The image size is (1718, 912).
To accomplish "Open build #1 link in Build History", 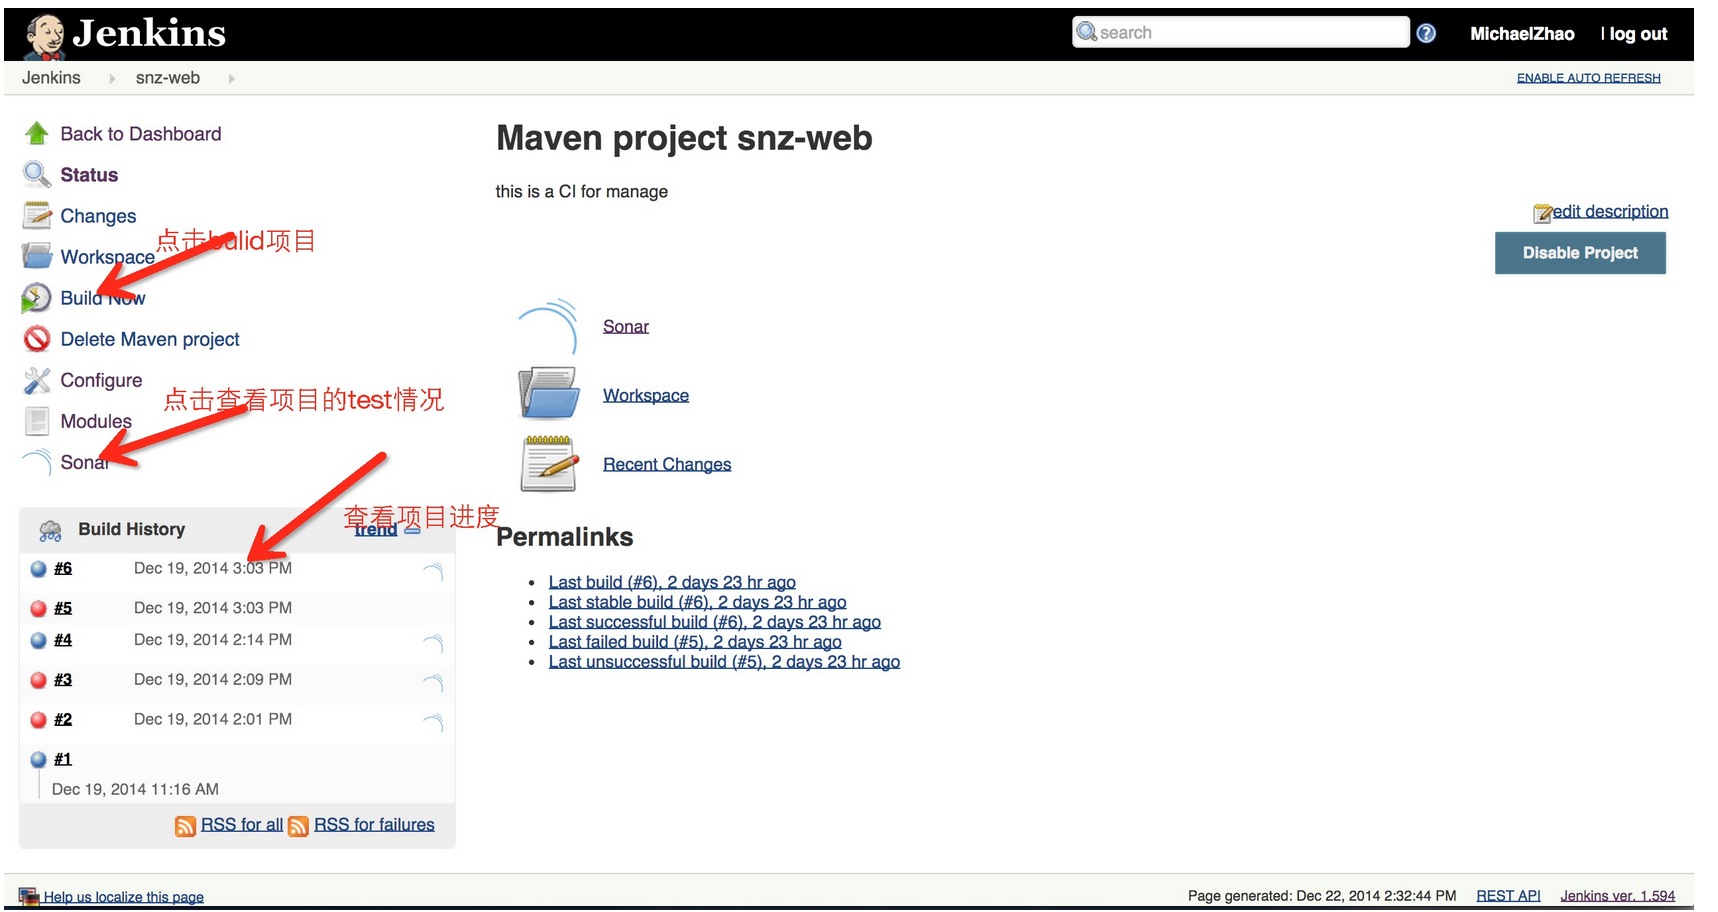I will [63, 760].
